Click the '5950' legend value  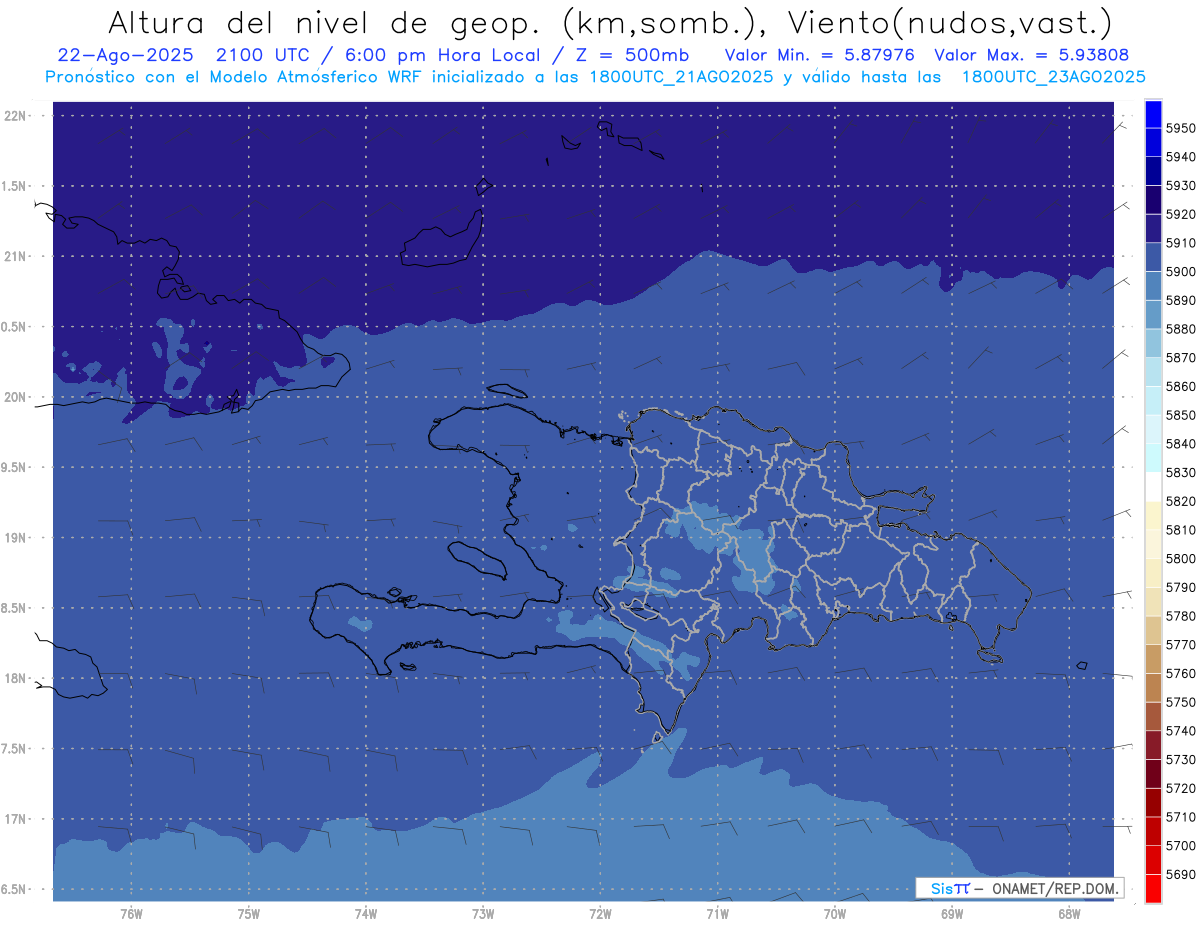(x=1180, y=129)
